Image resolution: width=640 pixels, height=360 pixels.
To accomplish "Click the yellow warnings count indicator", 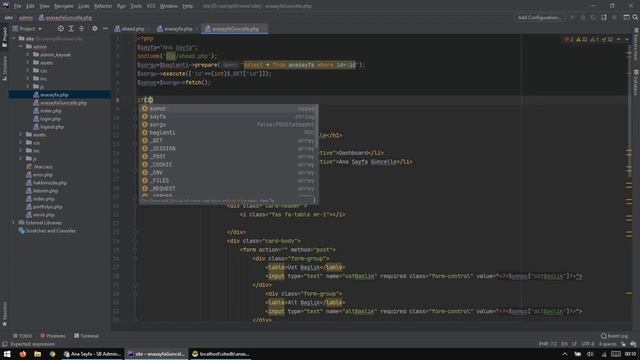I will [x=581, y=40].
